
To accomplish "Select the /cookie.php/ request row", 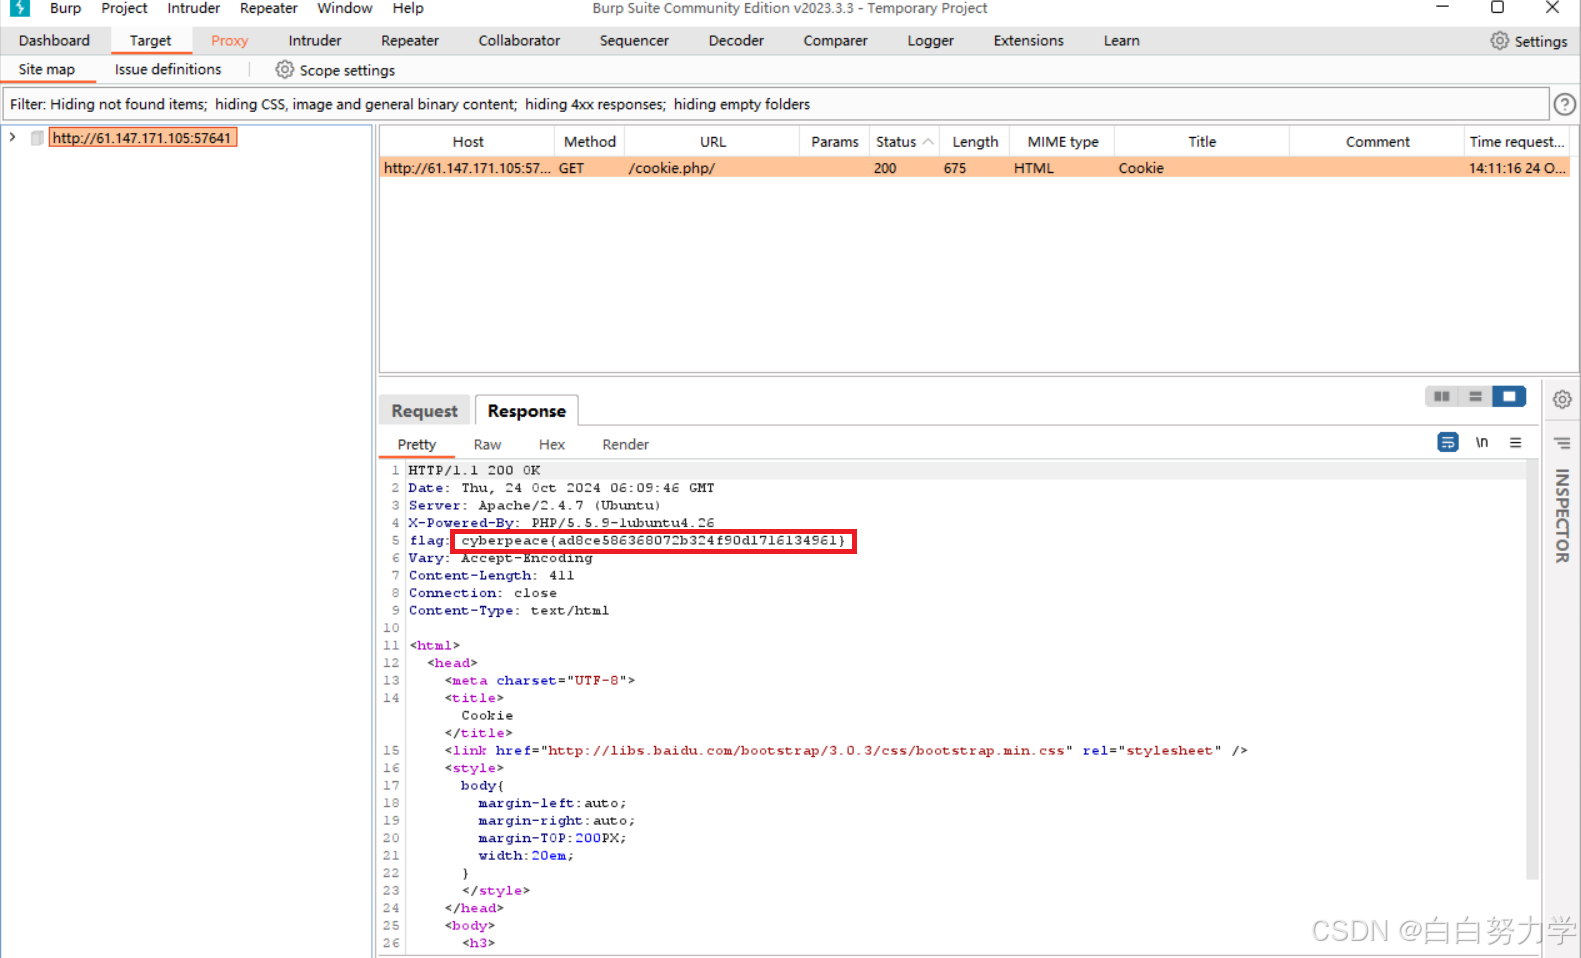I will [x=975, y=168].
